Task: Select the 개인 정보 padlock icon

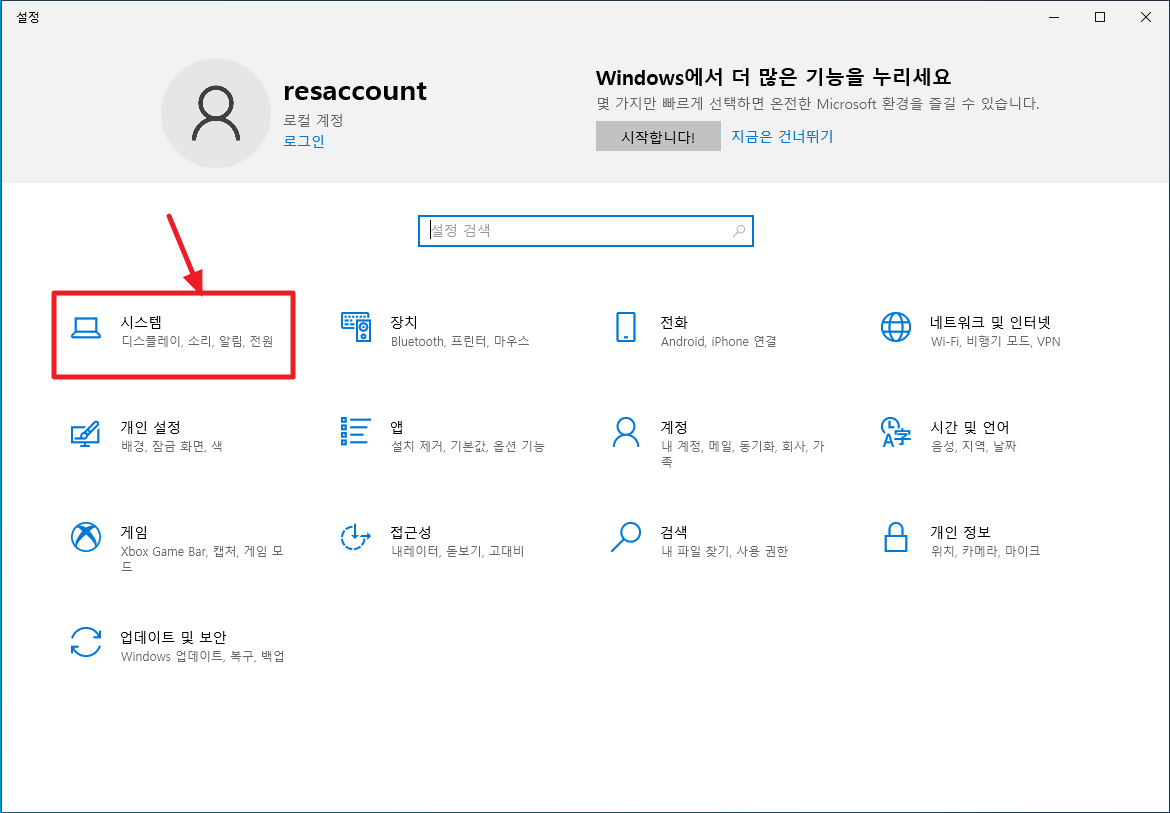Action: (x=895, y=537)
